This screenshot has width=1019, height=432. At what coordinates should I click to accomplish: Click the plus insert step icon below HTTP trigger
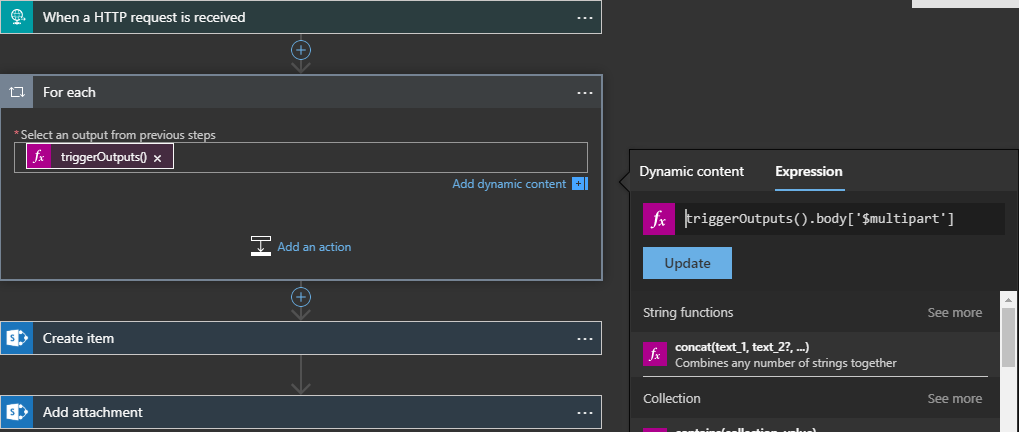pos(301,49)
